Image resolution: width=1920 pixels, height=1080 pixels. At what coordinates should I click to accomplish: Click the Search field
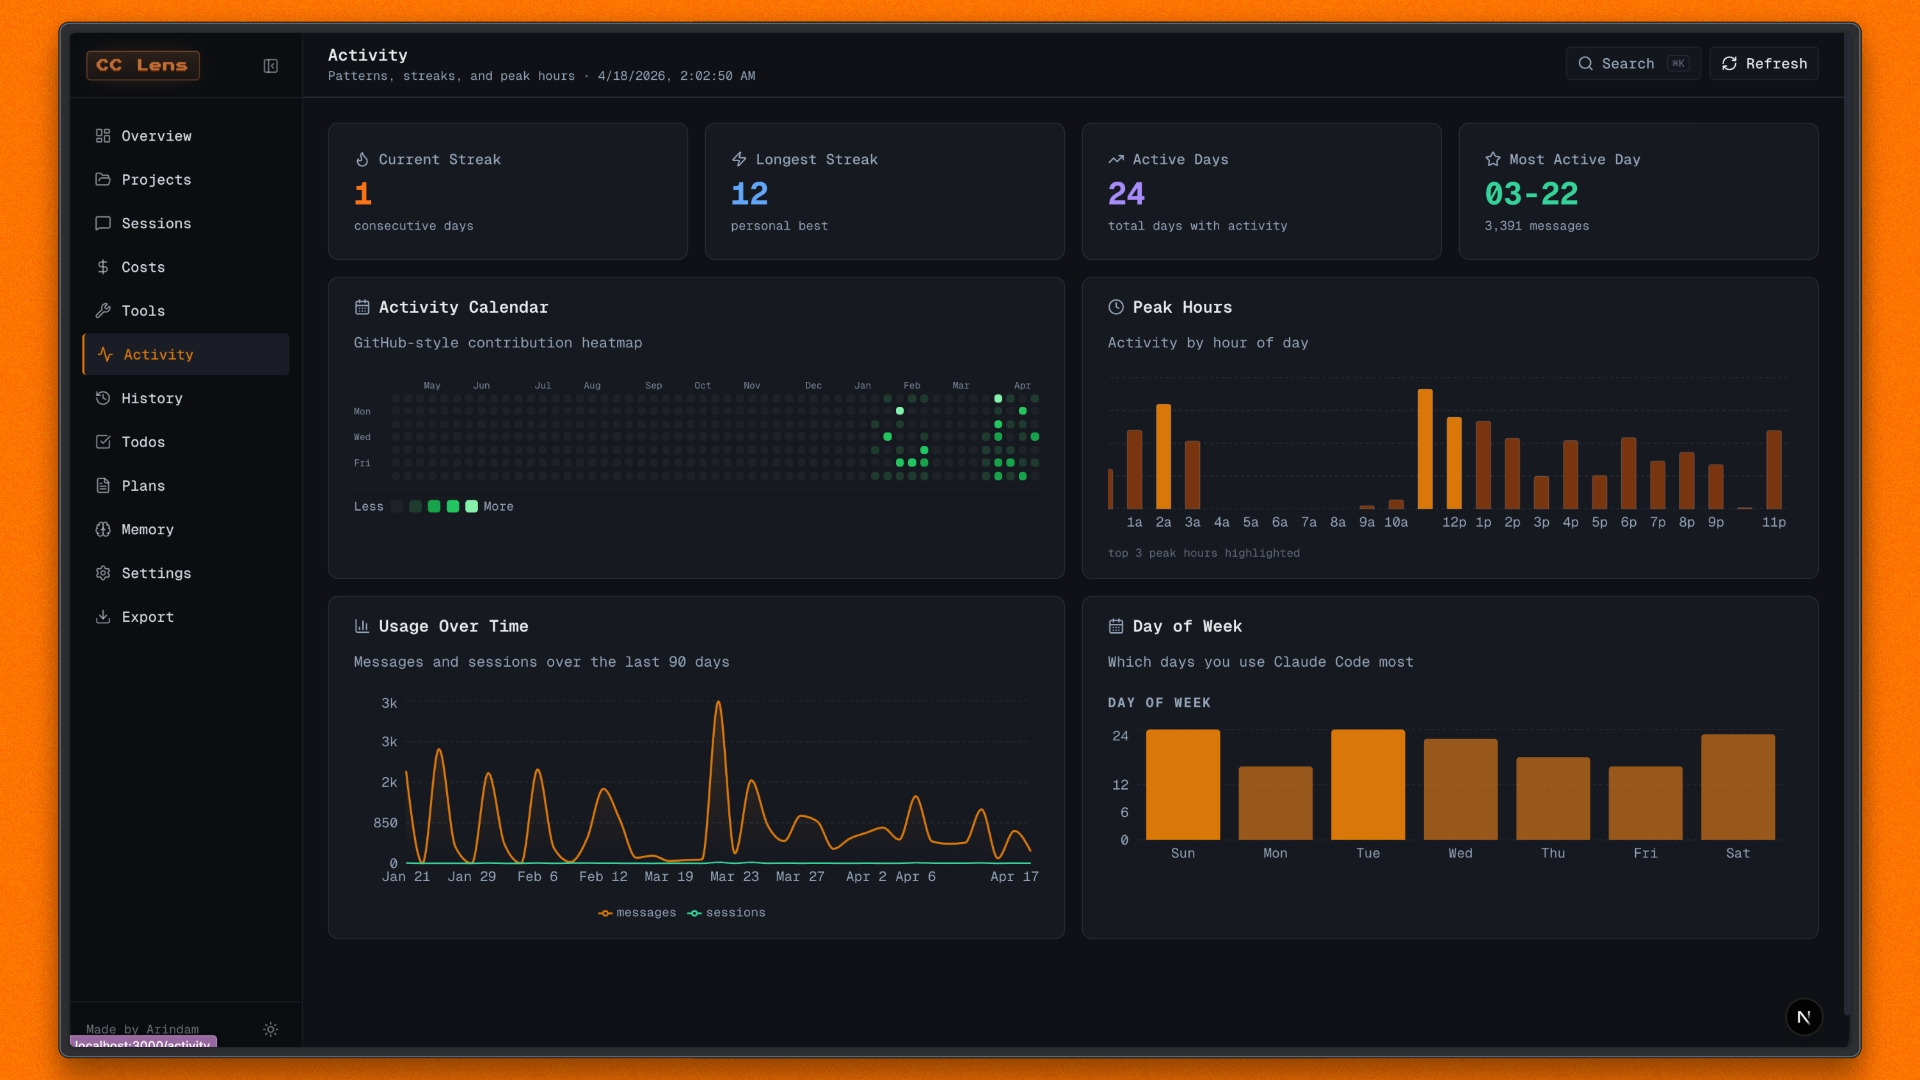point(1632,64)
